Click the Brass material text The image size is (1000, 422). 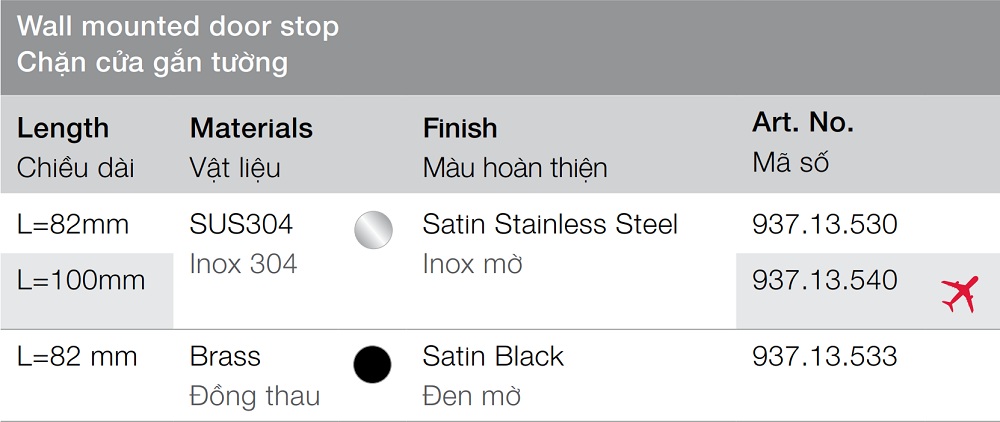point(225,356)
